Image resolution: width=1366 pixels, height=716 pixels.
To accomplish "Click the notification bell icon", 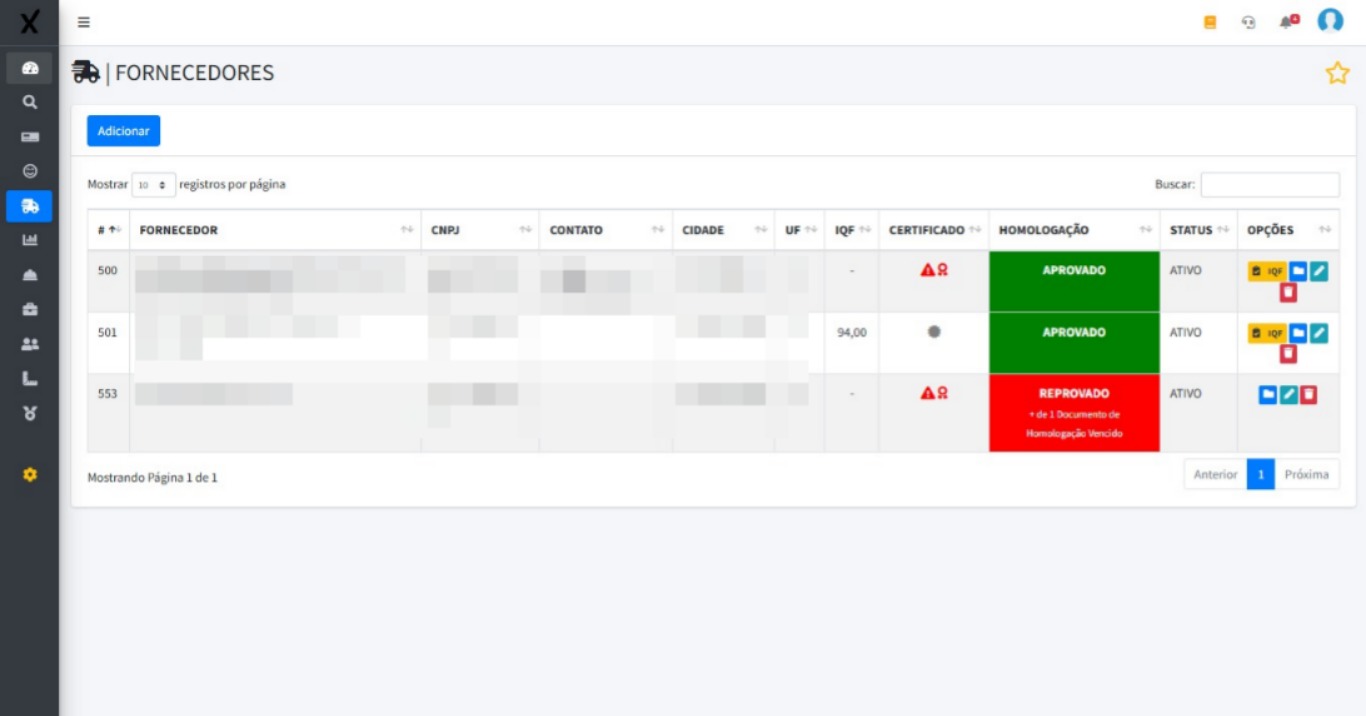I will tap(1287, 22).
